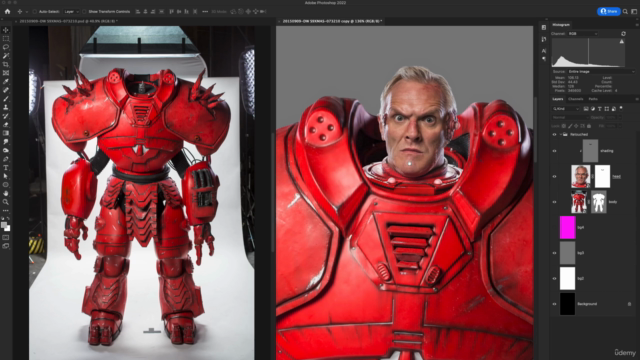Hide the head layer
Viewport: 640px width, 360px height.
point(554,177)
